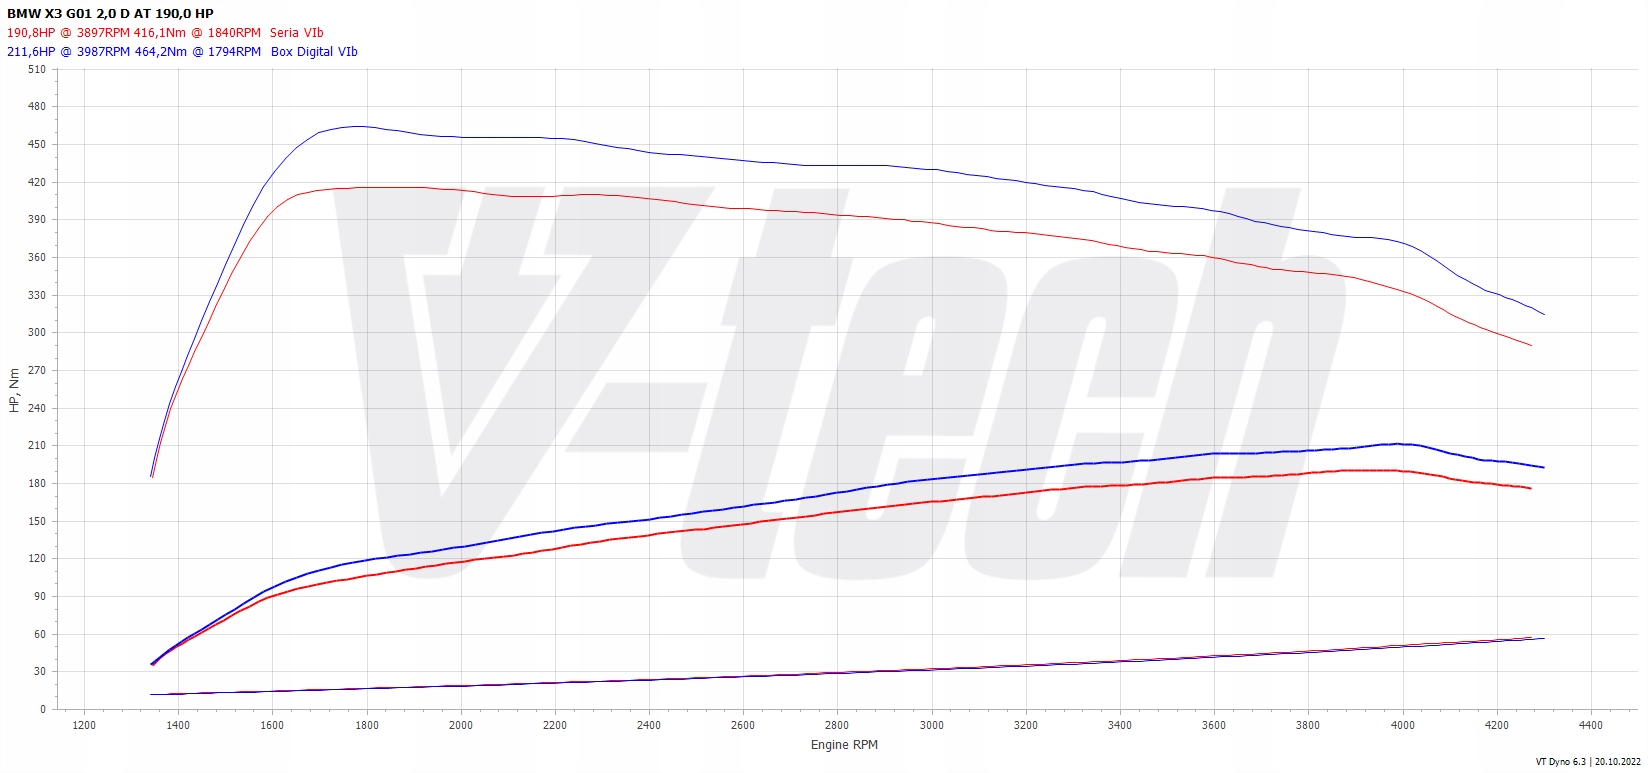This screenshot has width=1648, height=773.
Task: Select the "30" vertical axis value
Action: tap(40, 672)
